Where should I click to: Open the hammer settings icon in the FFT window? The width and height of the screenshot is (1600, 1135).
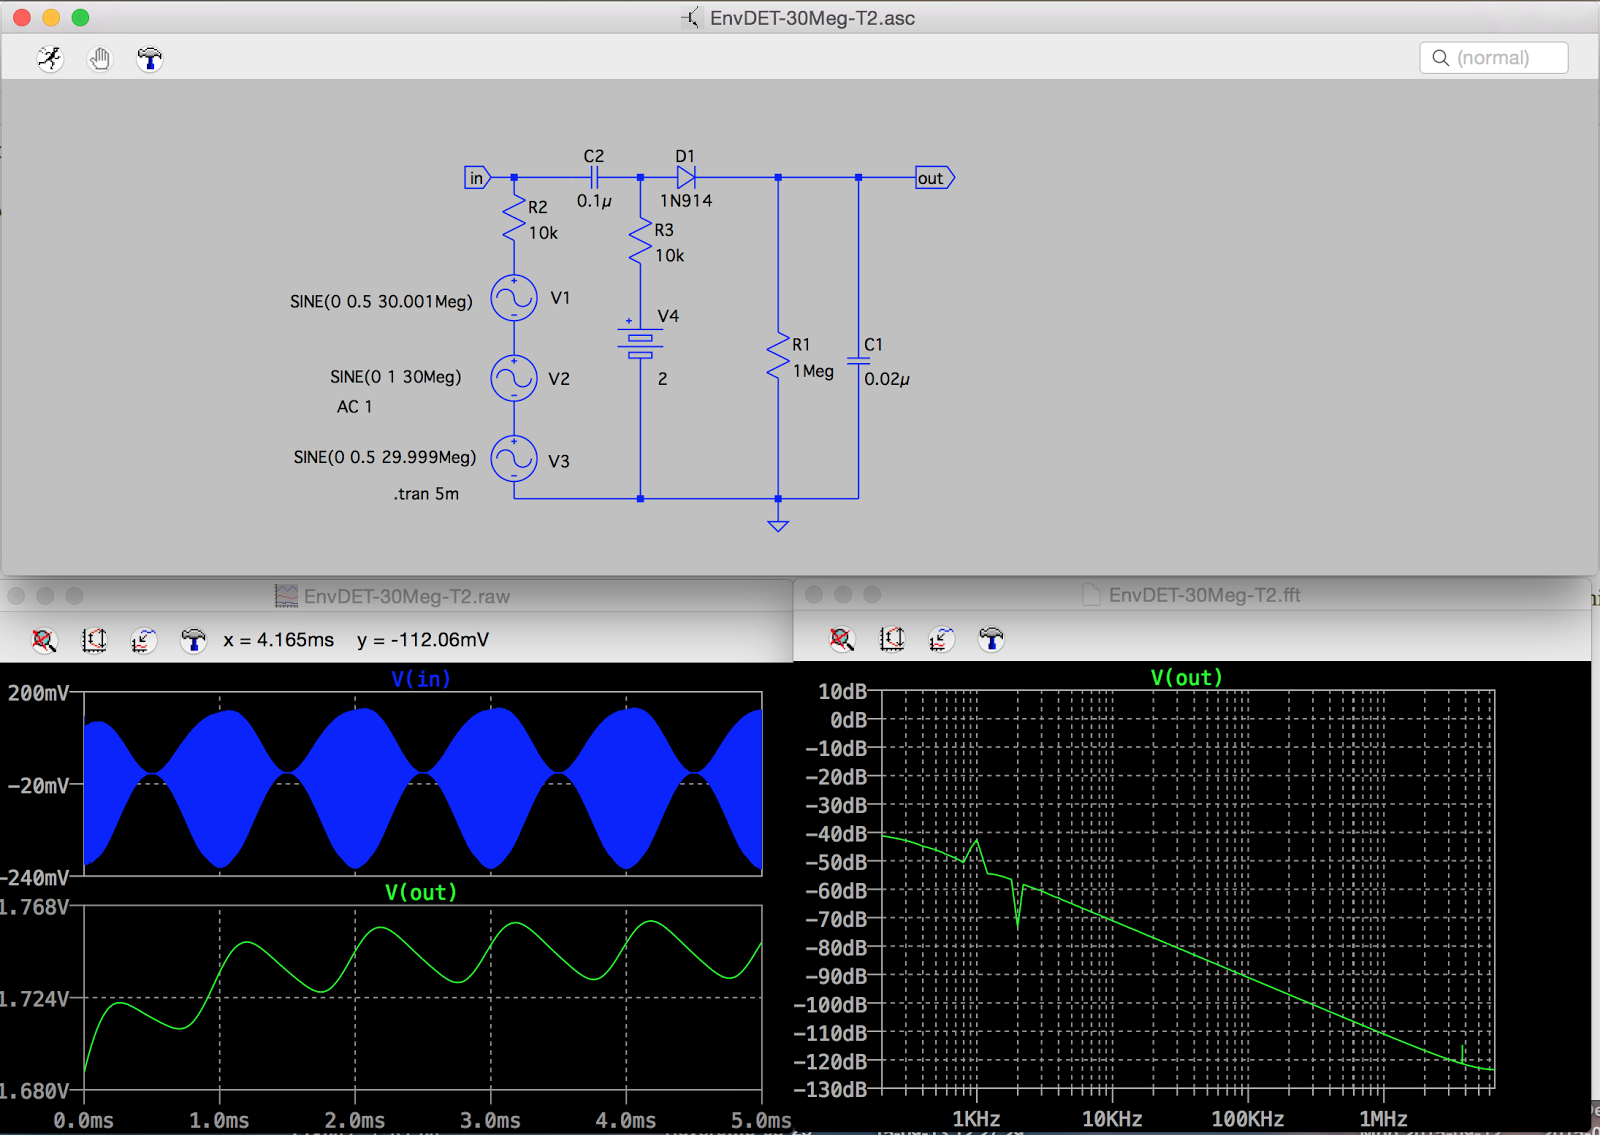pos(990,638)
